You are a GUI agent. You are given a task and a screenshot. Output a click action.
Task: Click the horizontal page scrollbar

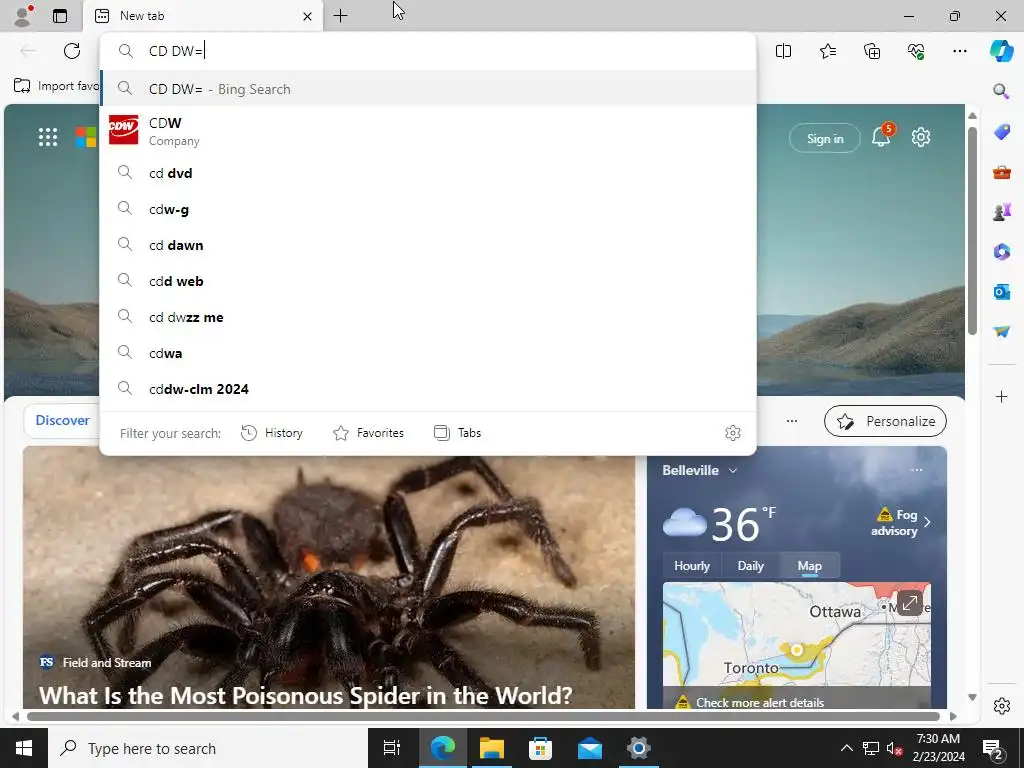(483, 716)
